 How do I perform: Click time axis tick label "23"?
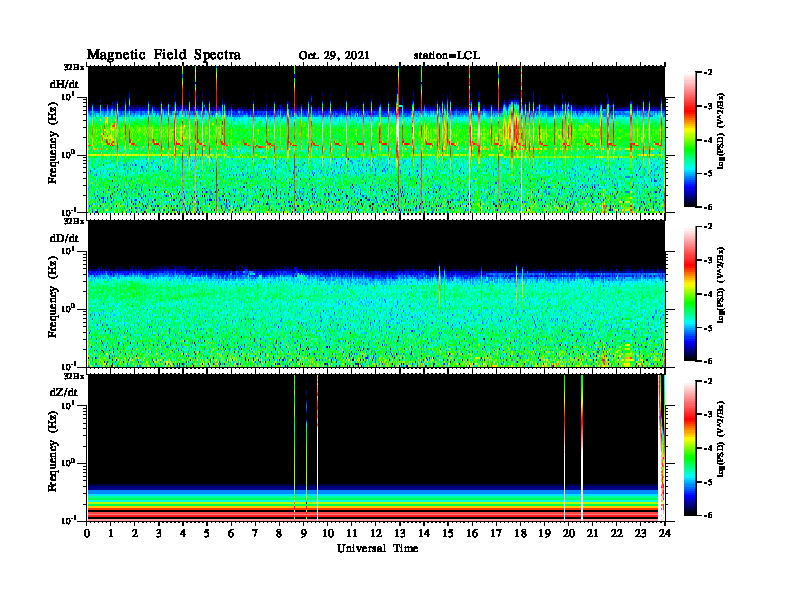pyautogui.click(x=640, y=533)
